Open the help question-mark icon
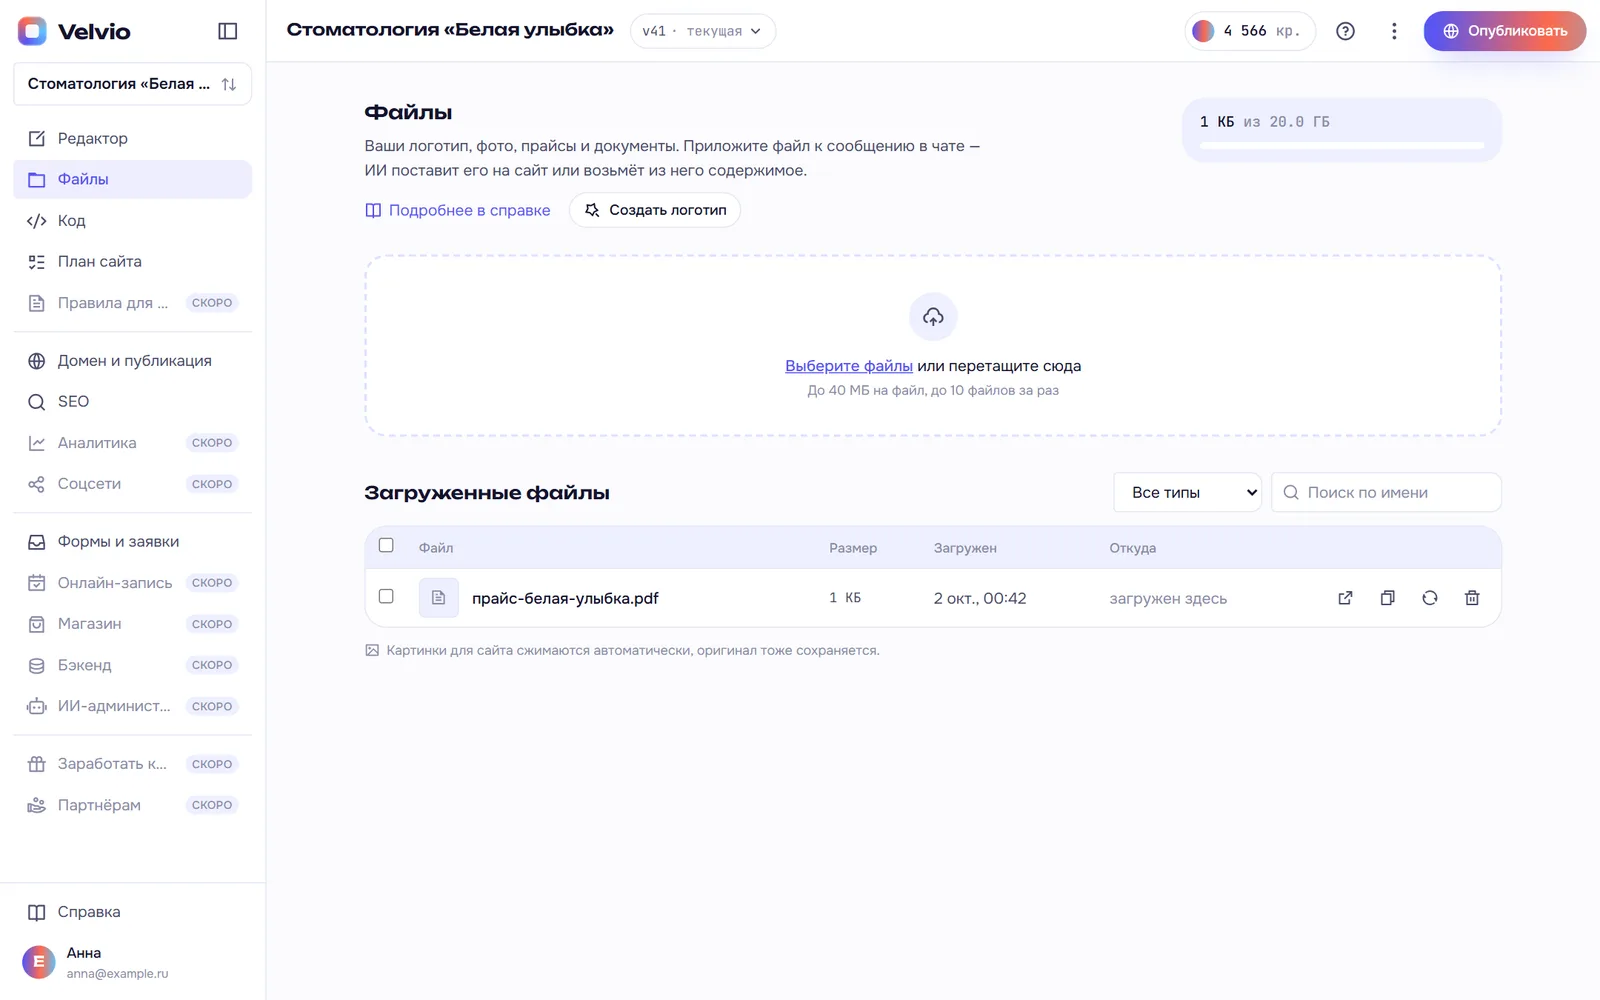Viewport: 1600px width, 1000px height. point(1346,31)
